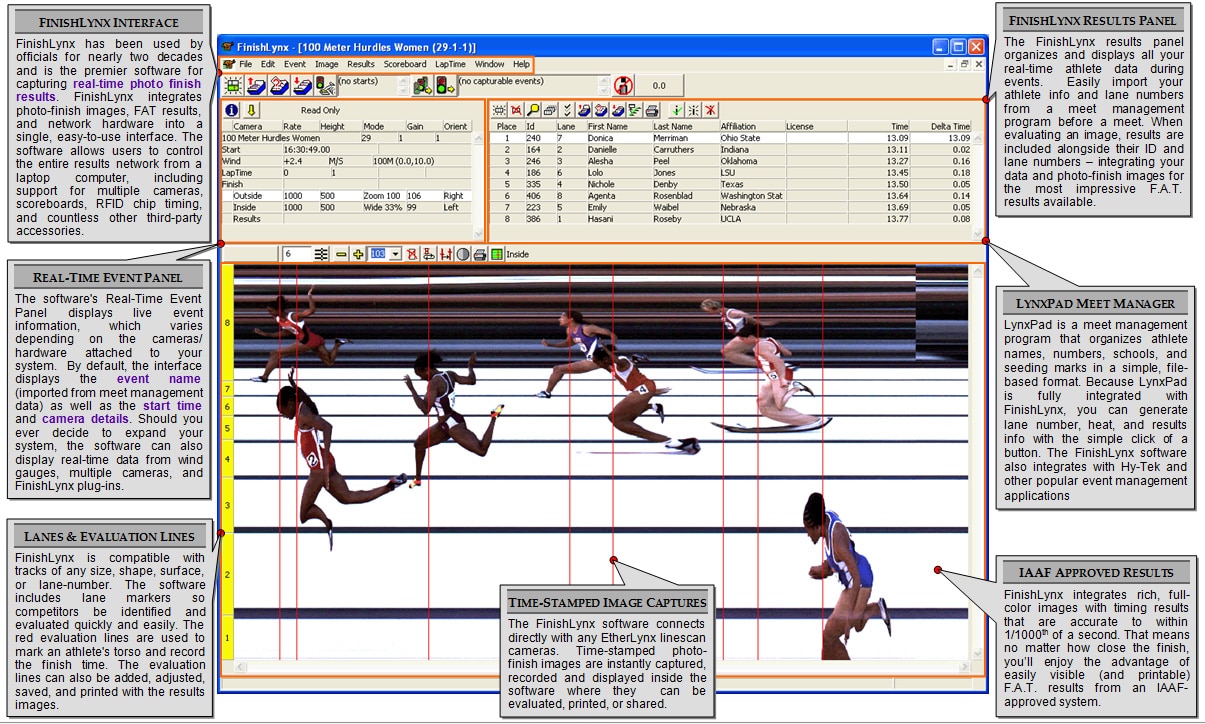Toggle the green grid overlay icon
Image resolution: width=1205 pixels, height=724 pixels.
point(496,255)
